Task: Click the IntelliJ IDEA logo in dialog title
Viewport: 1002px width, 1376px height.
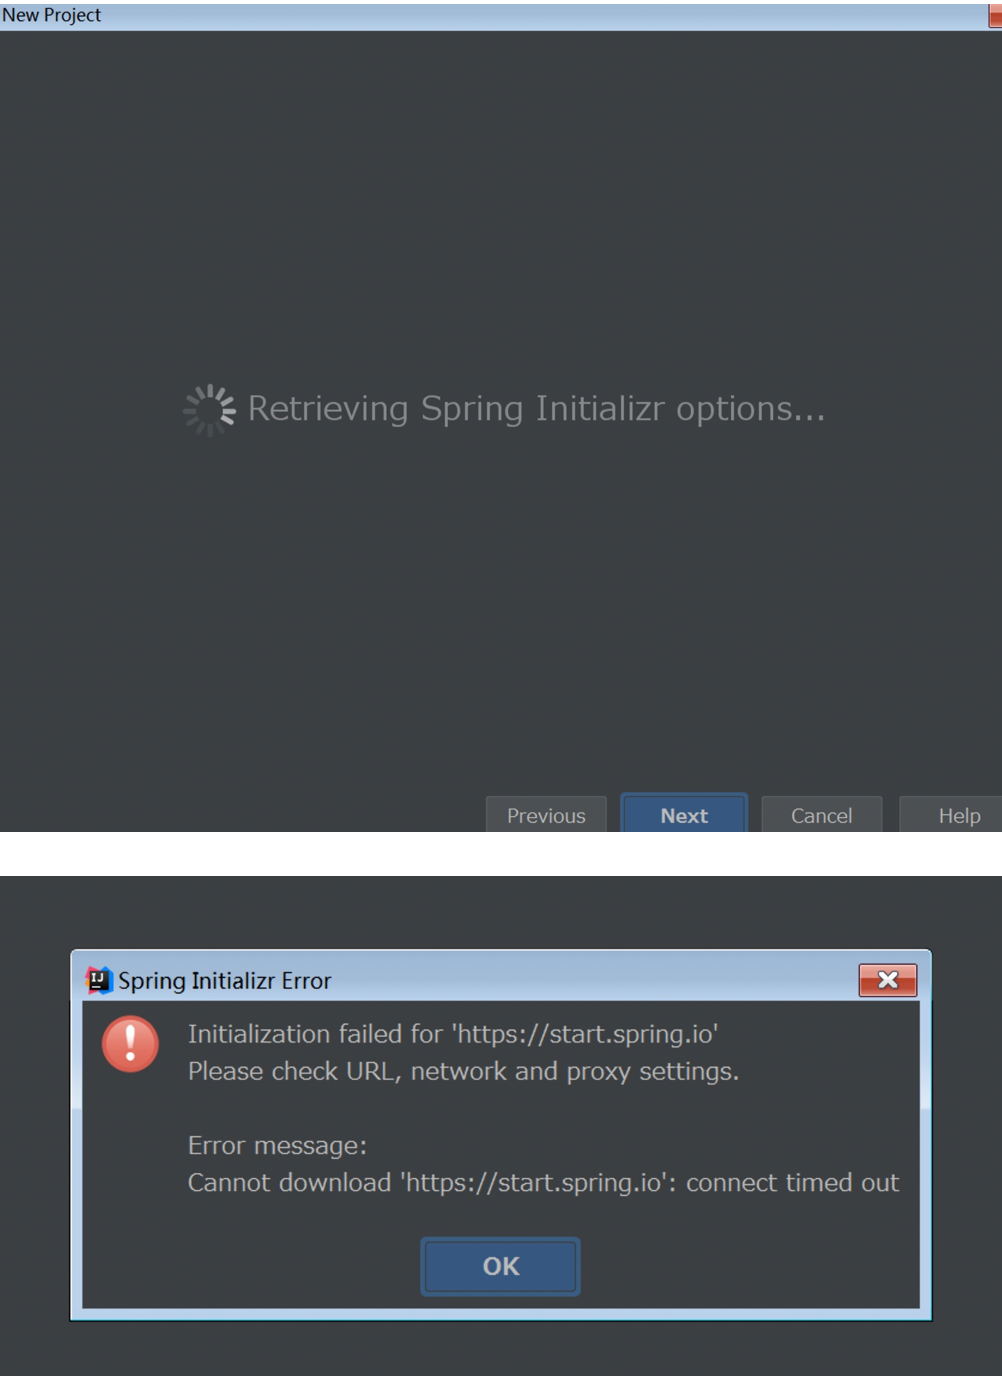Action: (x=98, y=980)
